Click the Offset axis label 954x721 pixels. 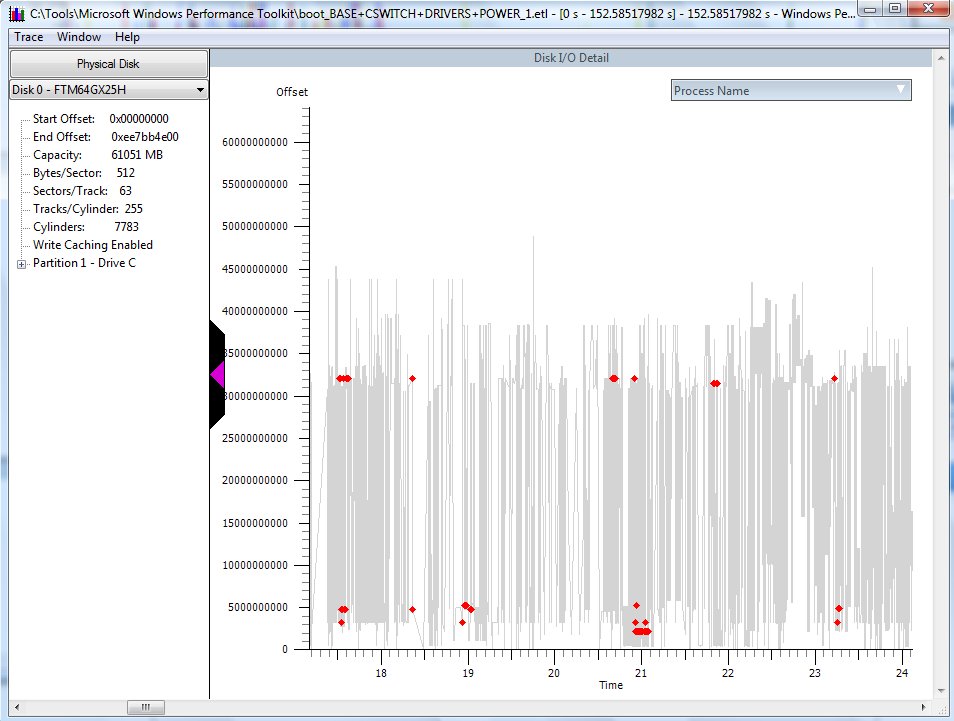(x=292, y=92)
